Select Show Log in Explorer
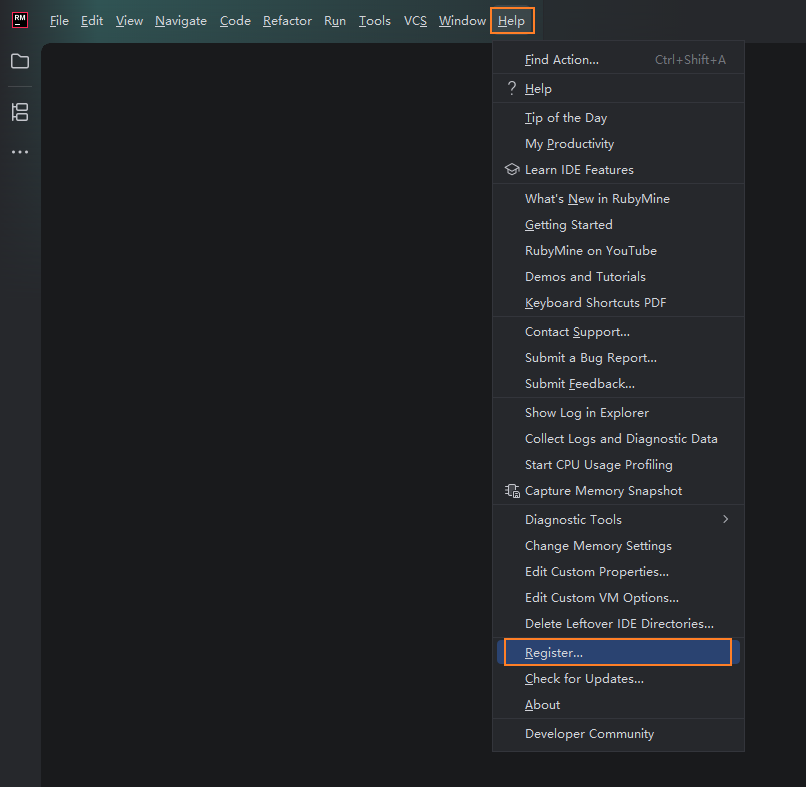This screenshot has width=806, height=787. (618, 412)
